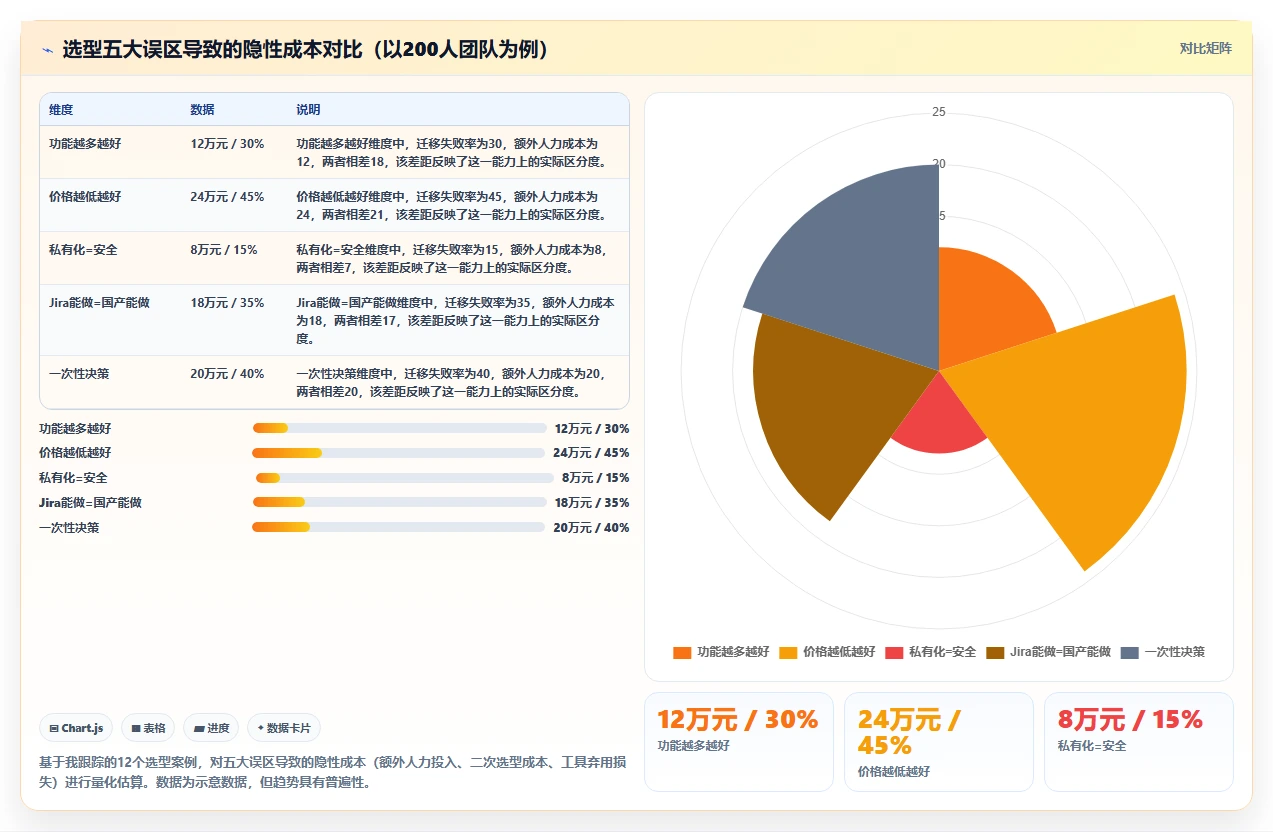
Task: Open the 12万元 / 30% data card
Action: [738, 742]
